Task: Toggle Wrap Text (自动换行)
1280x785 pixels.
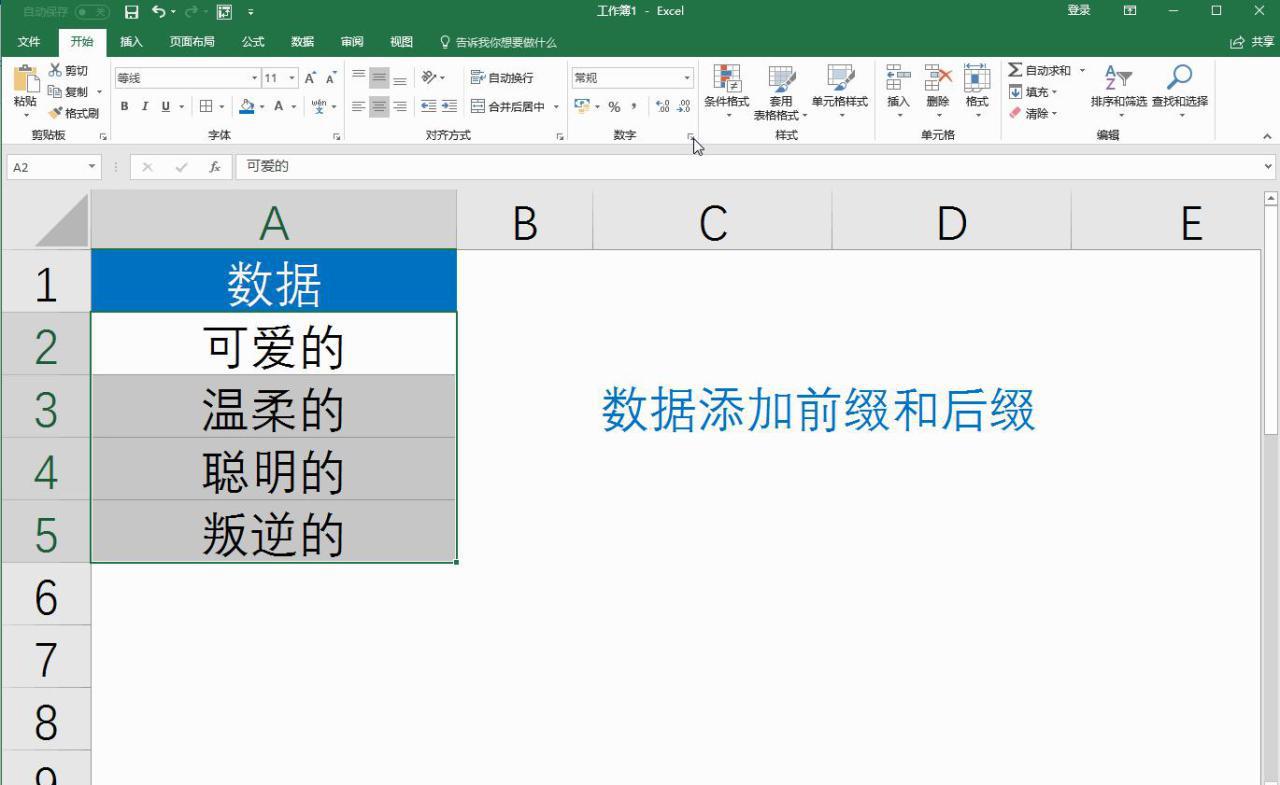Action: click(502, 78)
